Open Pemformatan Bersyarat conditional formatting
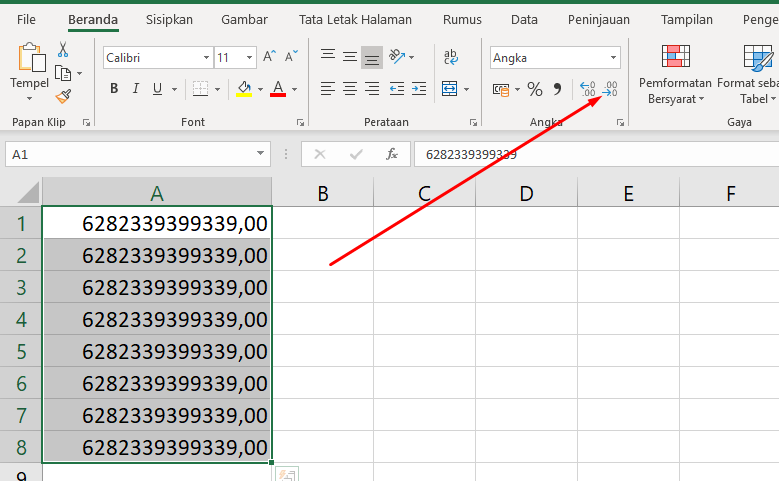Image resolution: width=779 pixels, height=481 pixels. pos(676,74)
